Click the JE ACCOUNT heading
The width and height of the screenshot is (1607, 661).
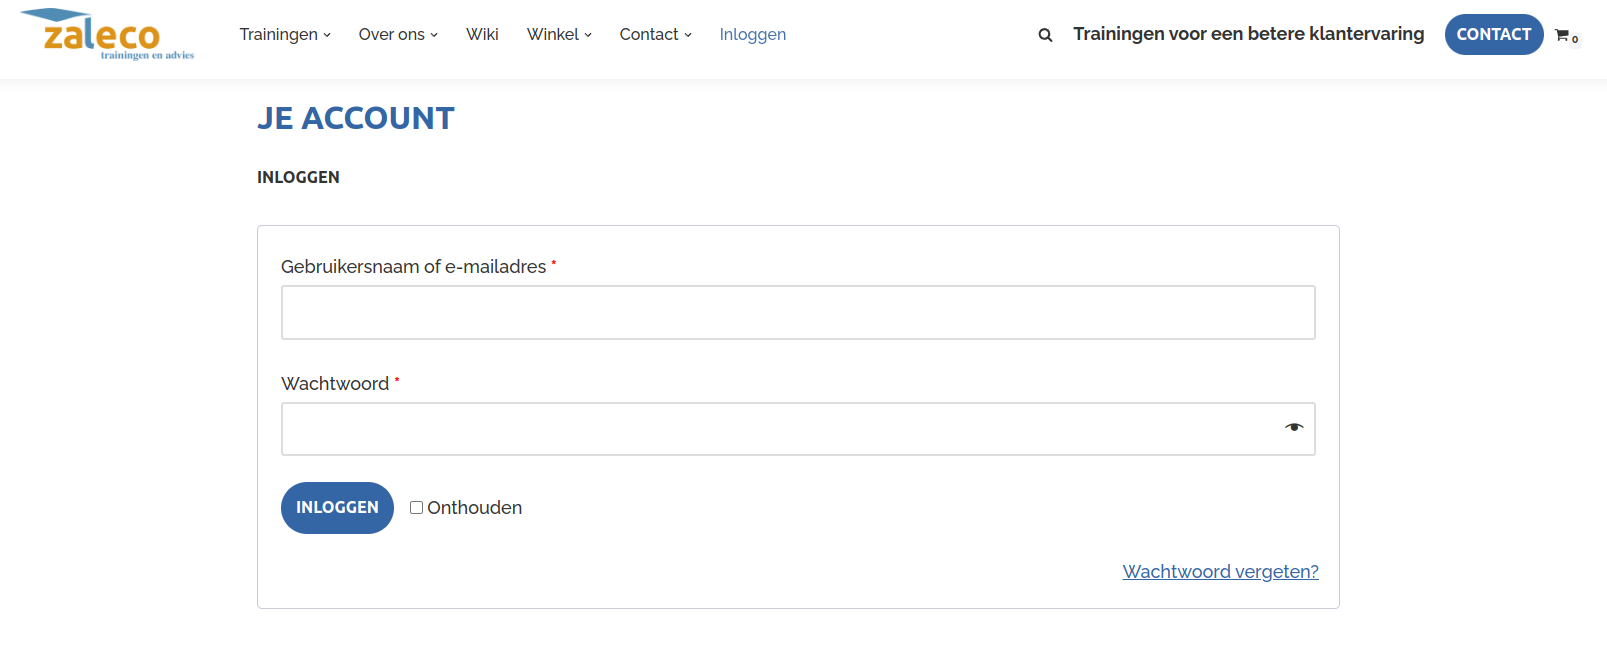[x=356, y=119]
